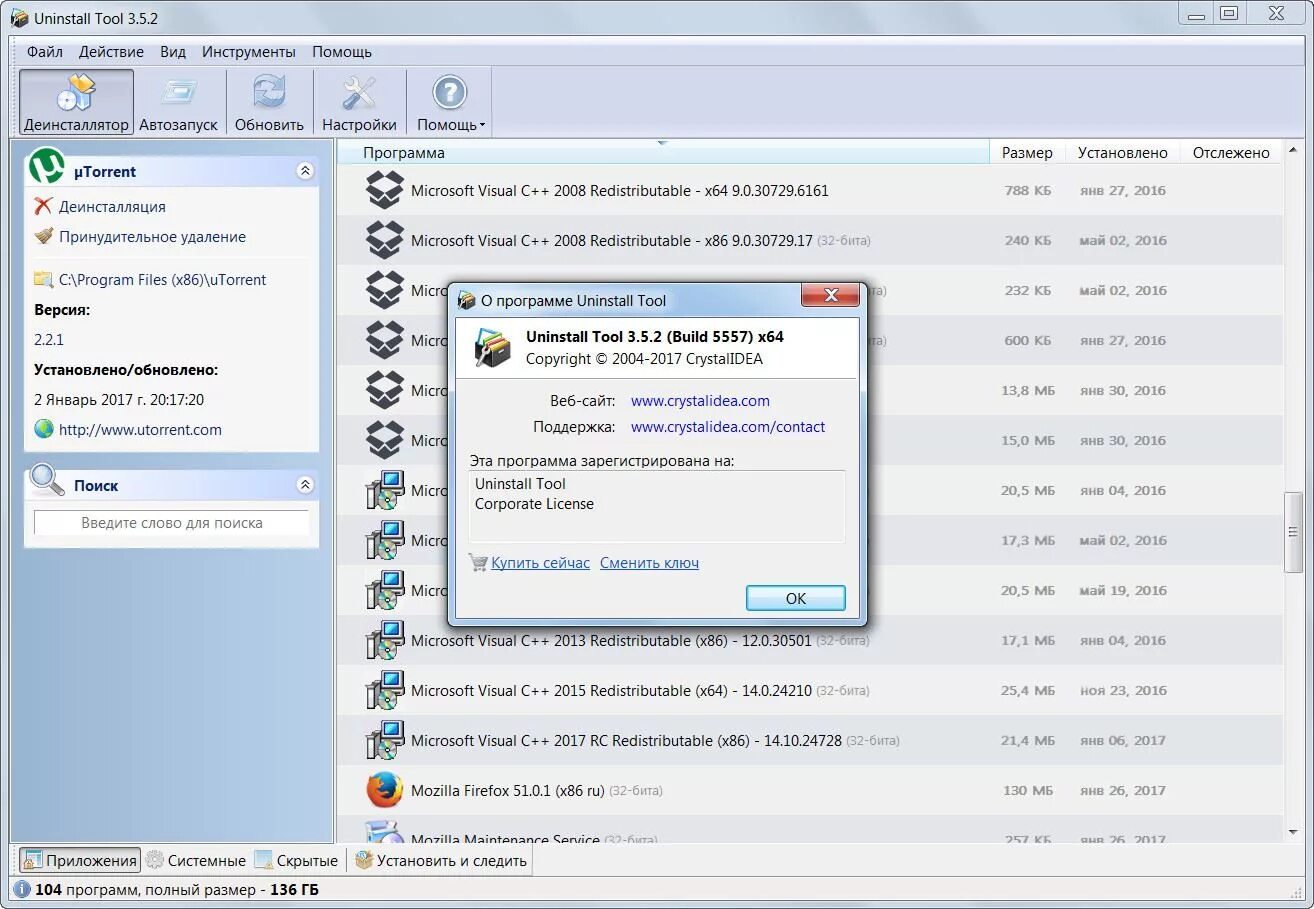Open www.crystalidea.com website link

[x=700, y=400]
